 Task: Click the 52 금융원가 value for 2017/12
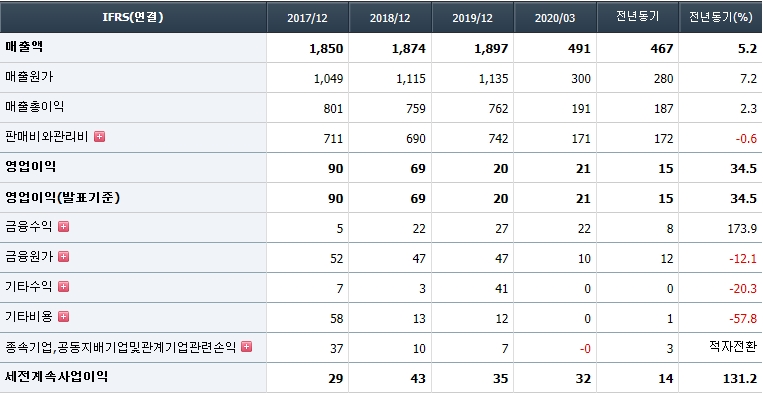coord(336,258)
